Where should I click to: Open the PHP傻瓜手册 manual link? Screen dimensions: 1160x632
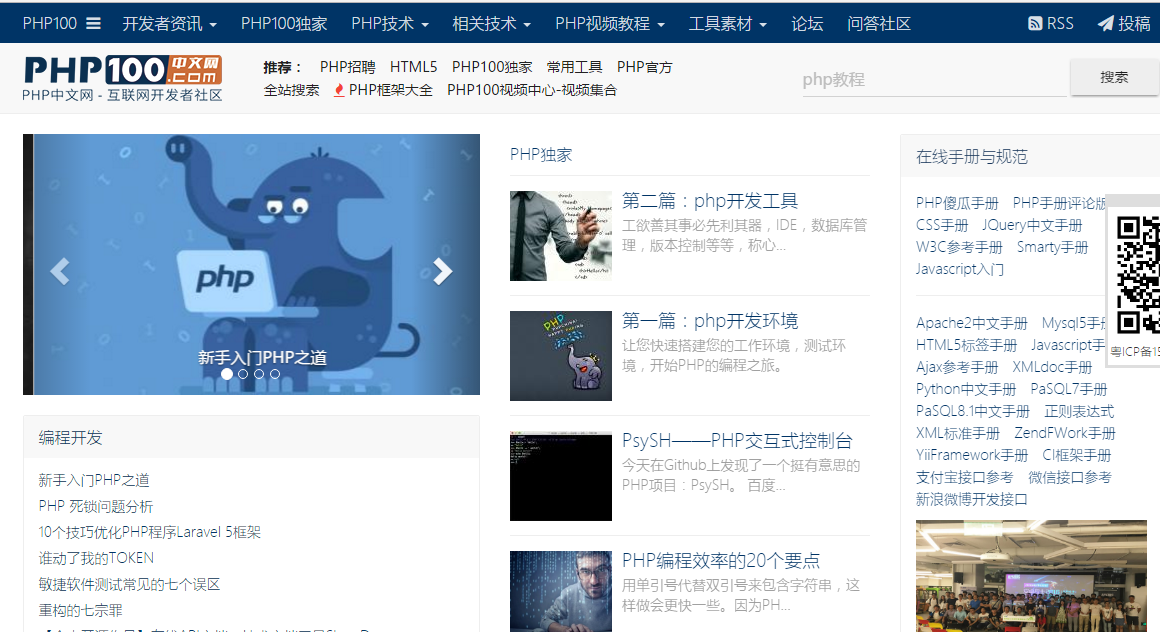coord(957,203)
